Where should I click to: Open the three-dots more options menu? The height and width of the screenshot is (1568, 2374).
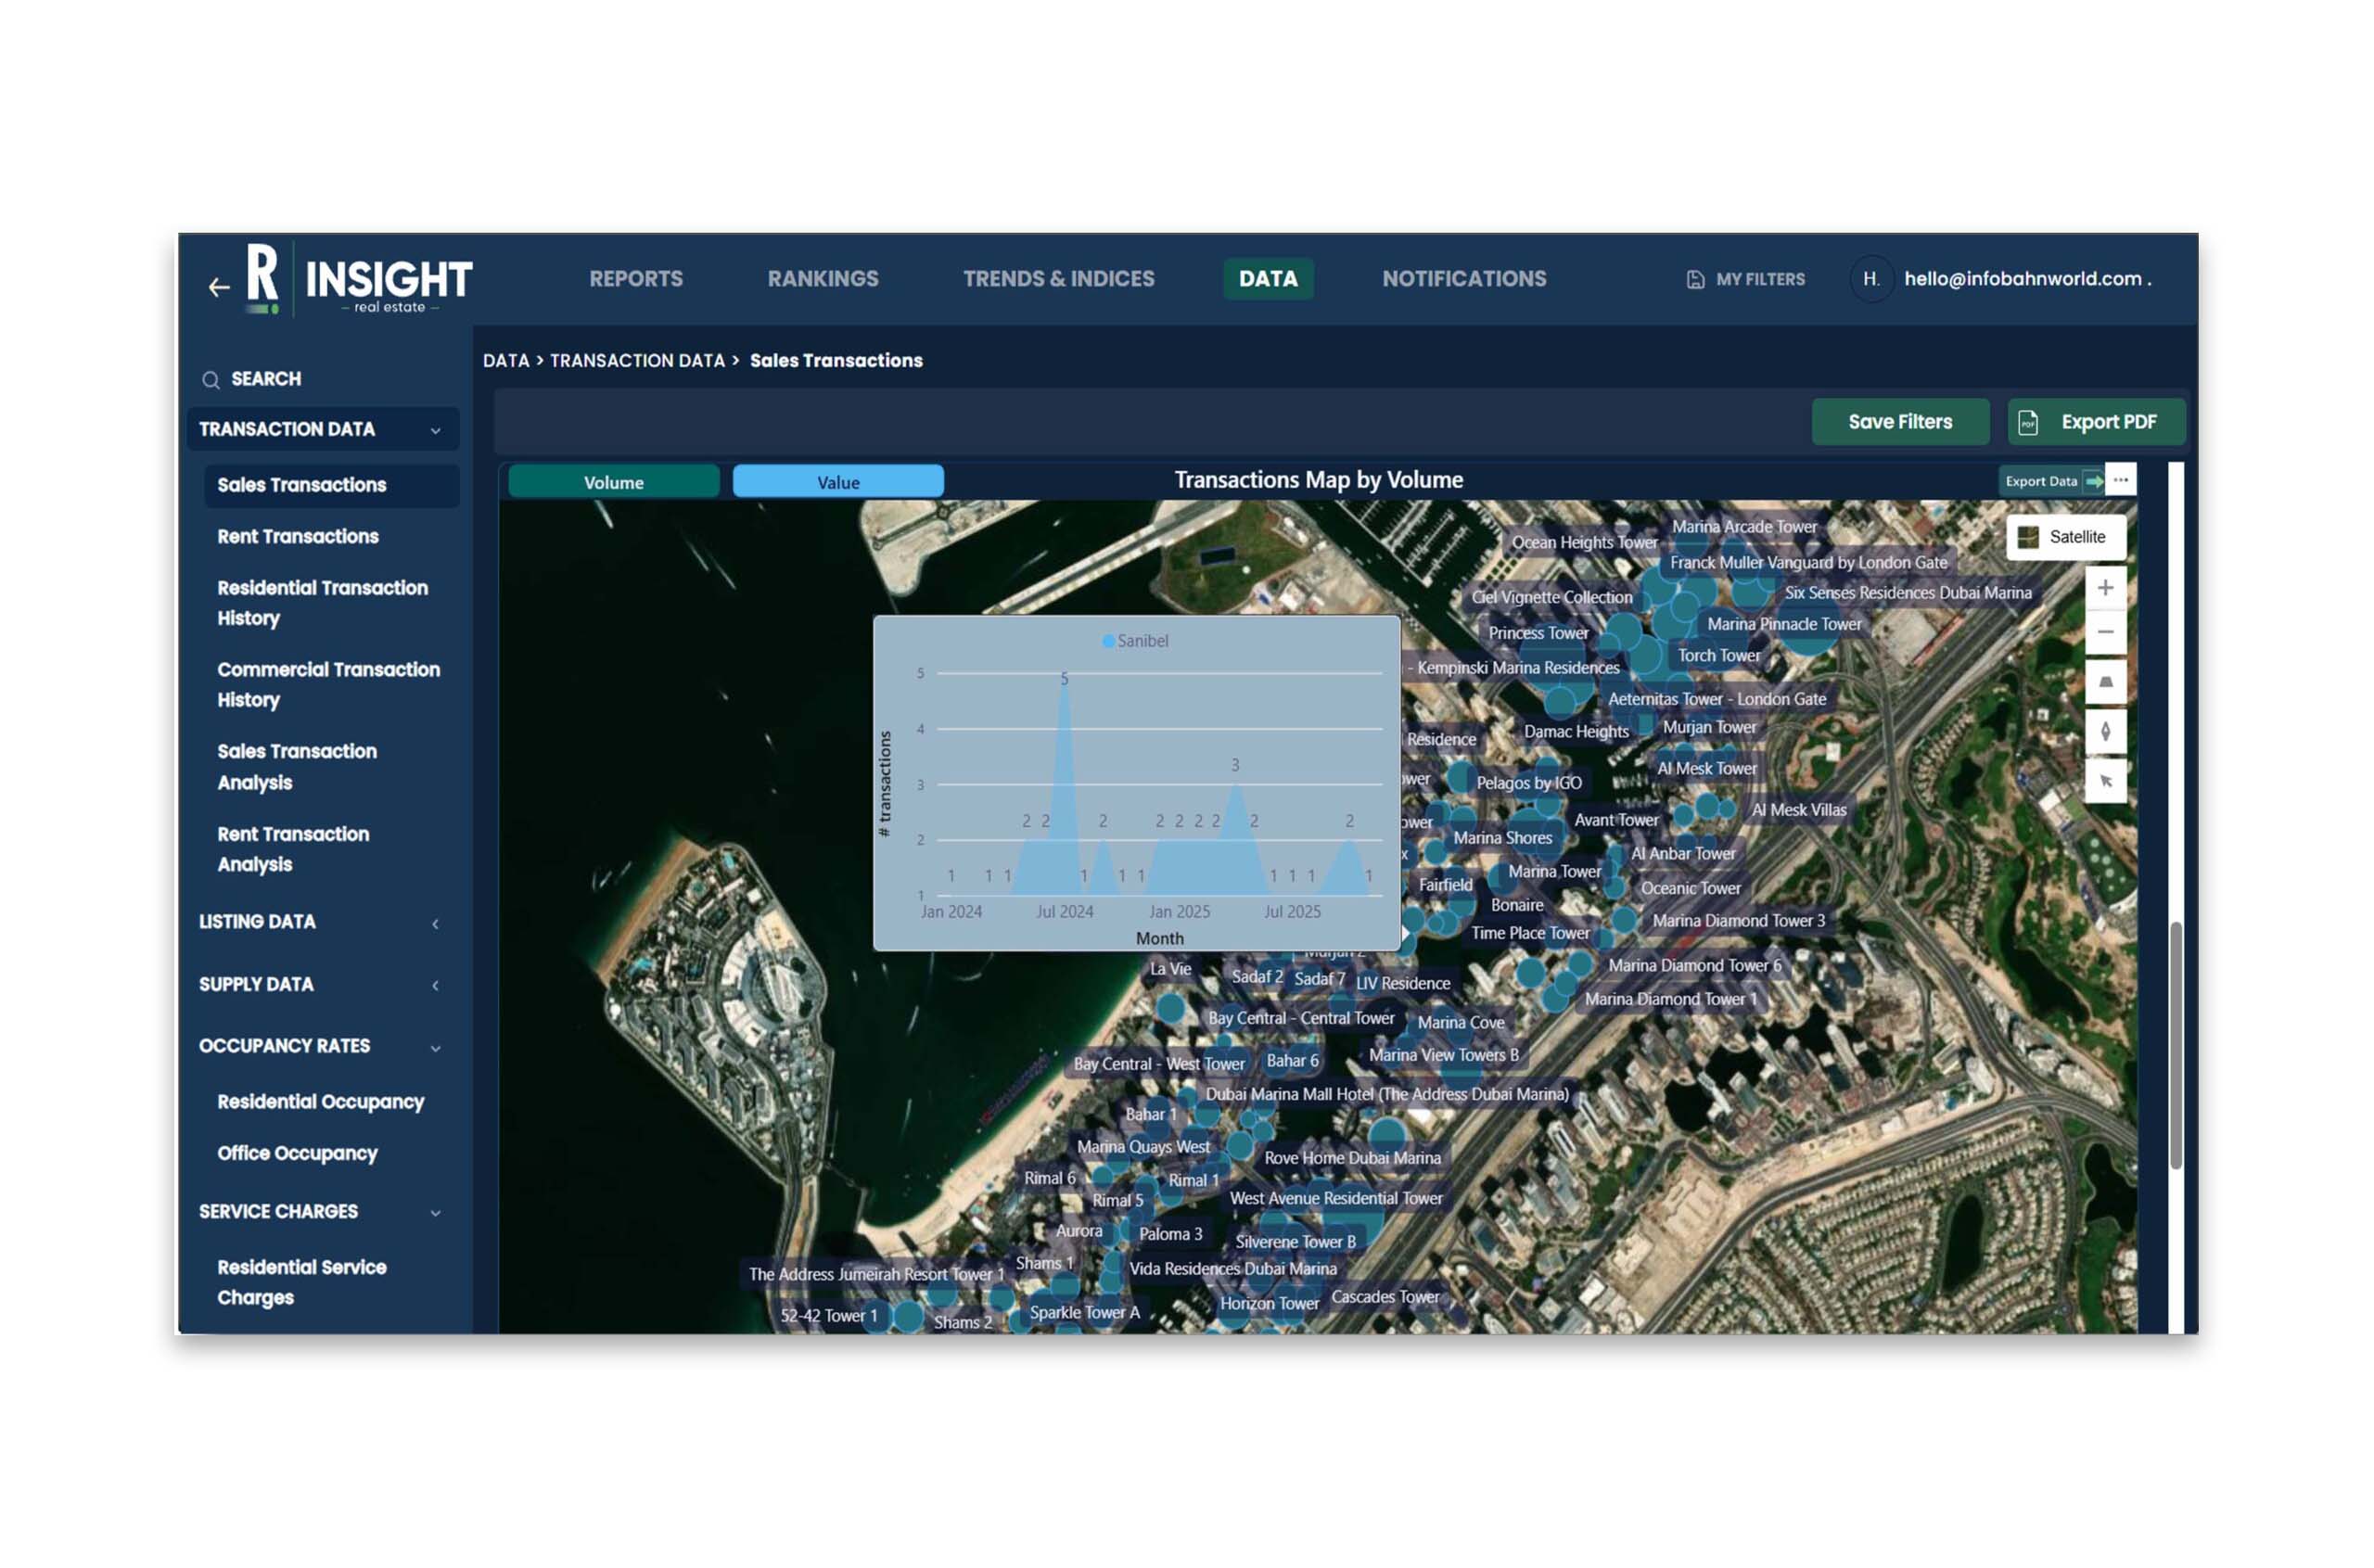[2120, 480]
